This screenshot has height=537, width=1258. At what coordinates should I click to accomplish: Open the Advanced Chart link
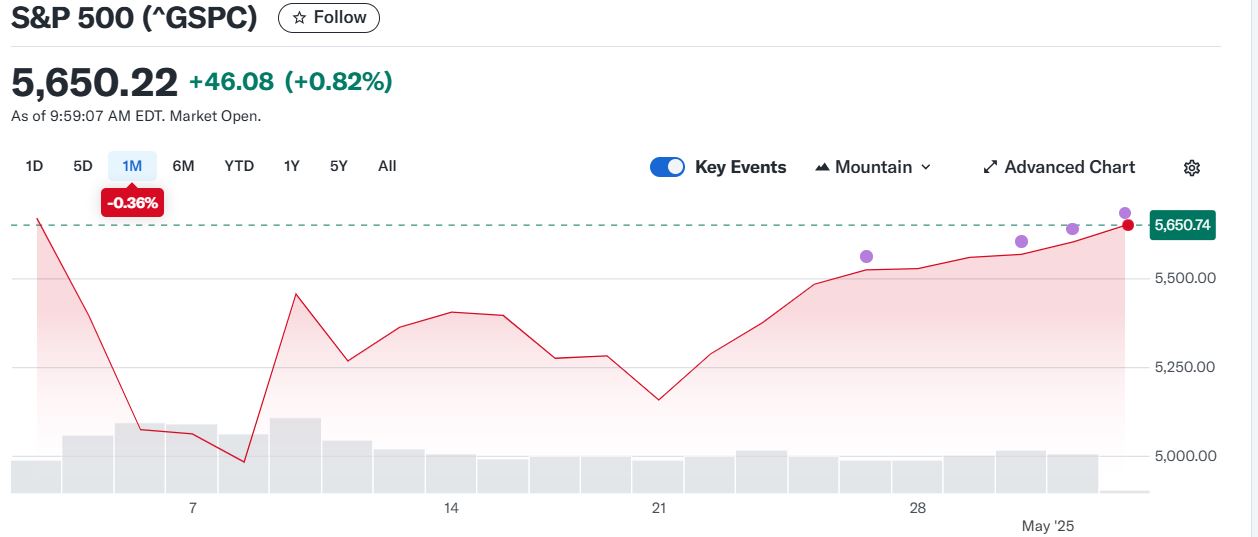click(1069, 167)
